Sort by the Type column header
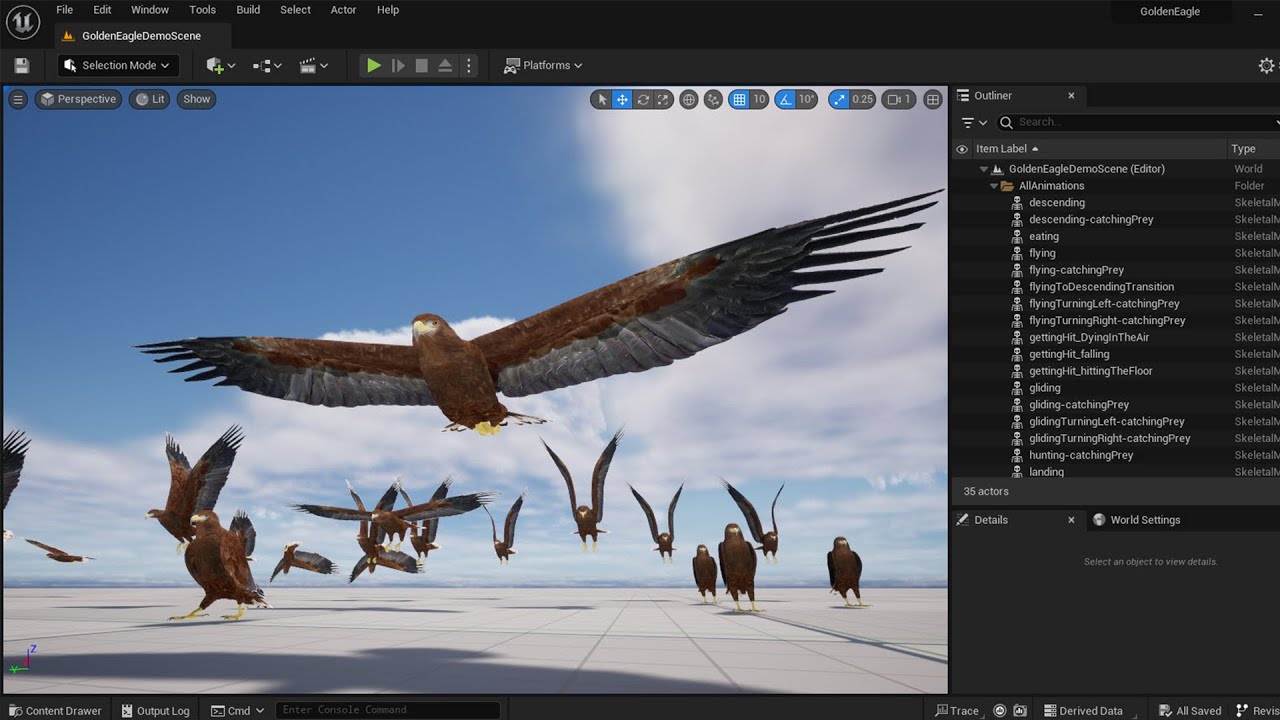 click(x=1243, y=149)
